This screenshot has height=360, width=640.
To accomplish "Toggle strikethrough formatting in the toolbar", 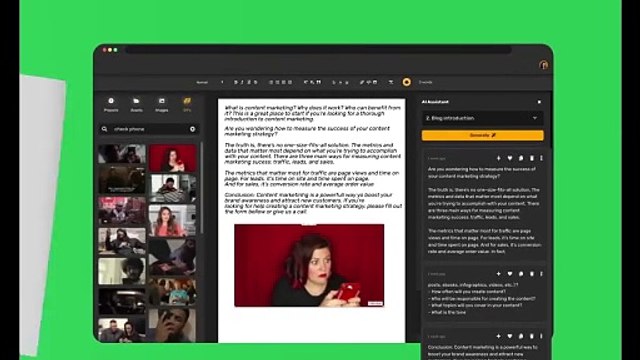I will (x=256, y=82).
